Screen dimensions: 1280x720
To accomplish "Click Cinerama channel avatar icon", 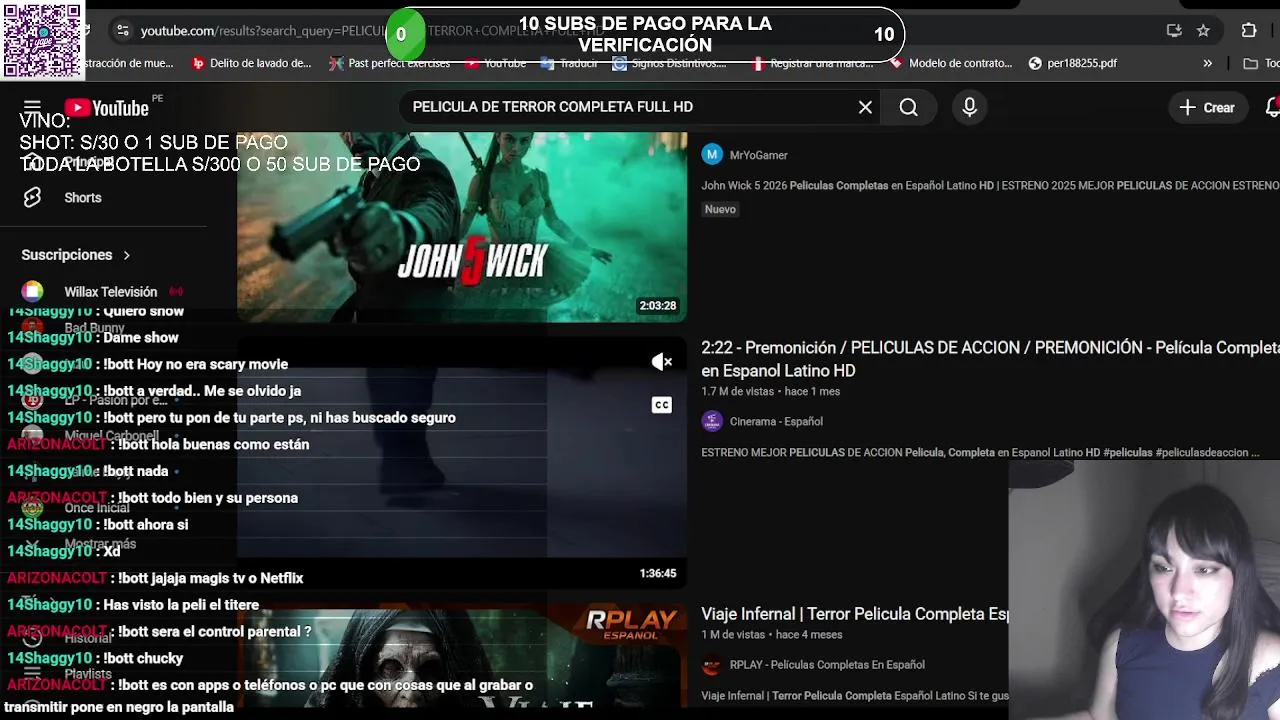I will [712, 421].
